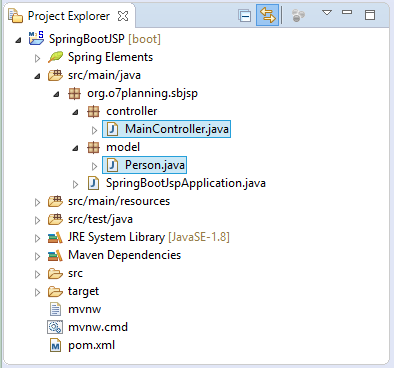Close the Project Explorer tab
Image resolution: width=394 pixels, height=368 pixels.
pos(123,16)
